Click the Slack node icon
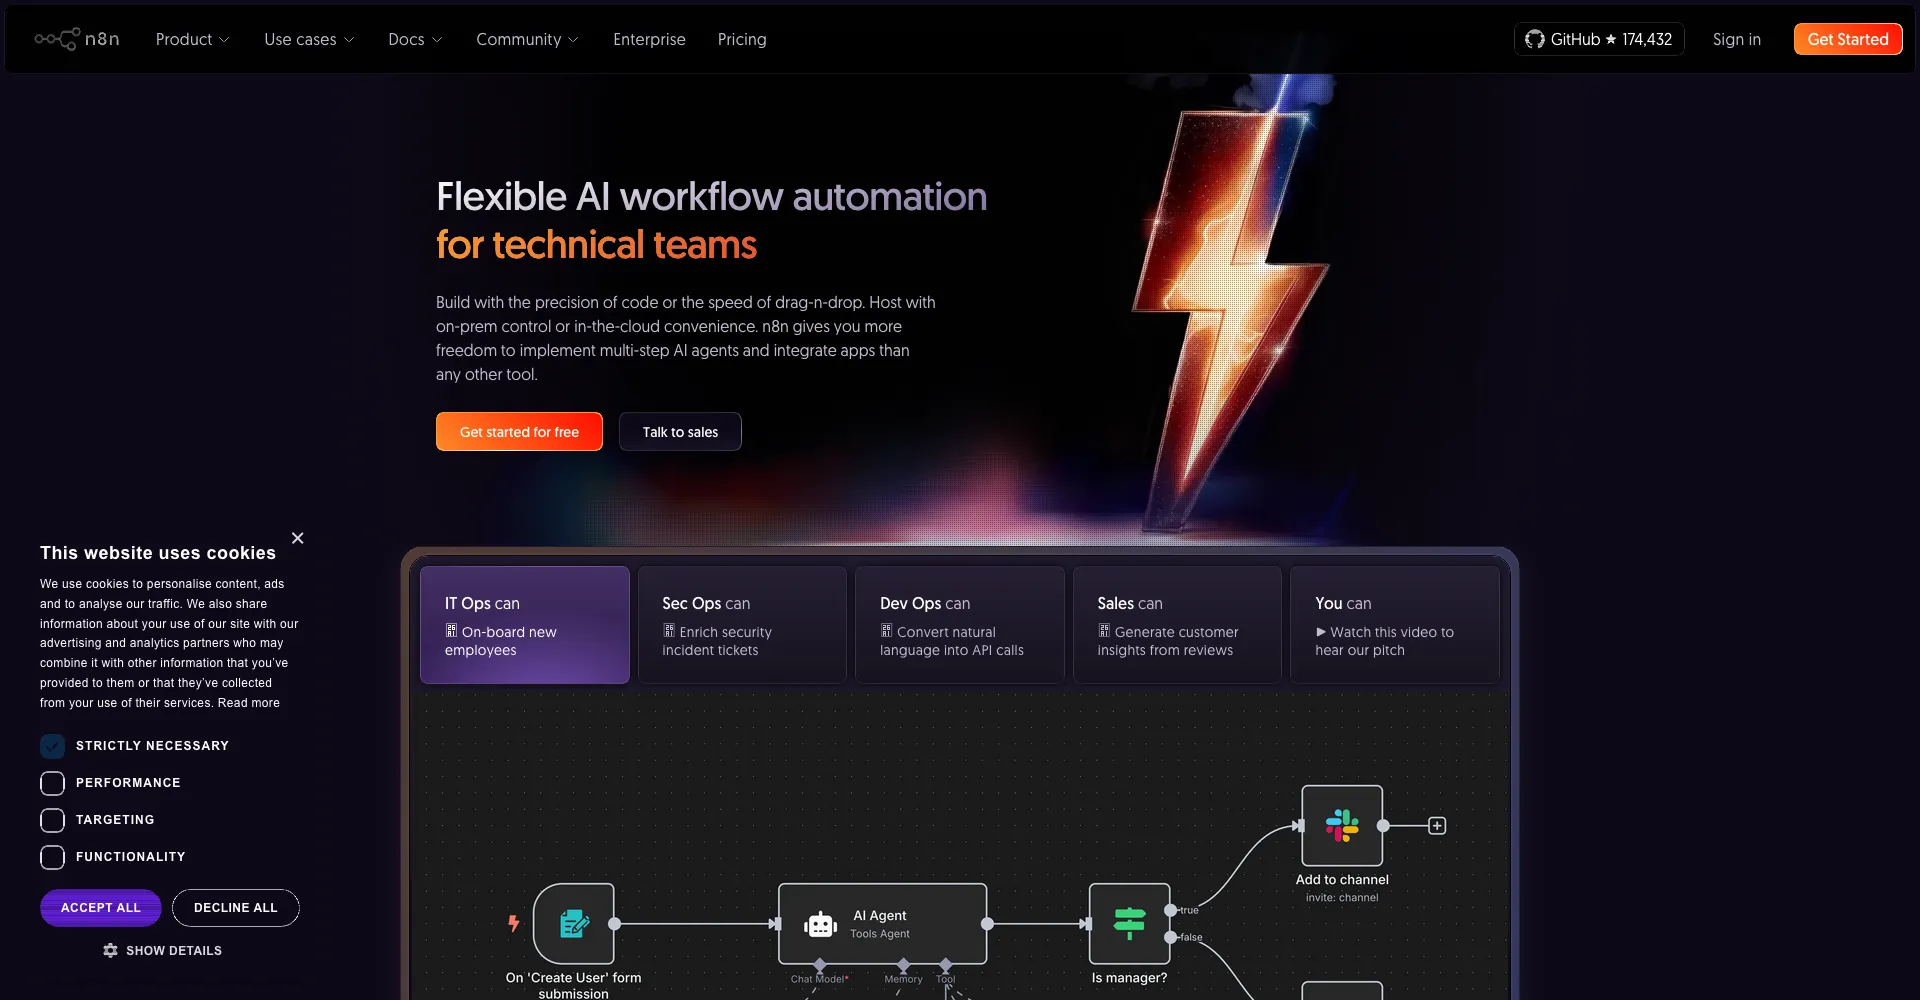The width and height of the screenshot is (1920, 1000). (1341, 826)
